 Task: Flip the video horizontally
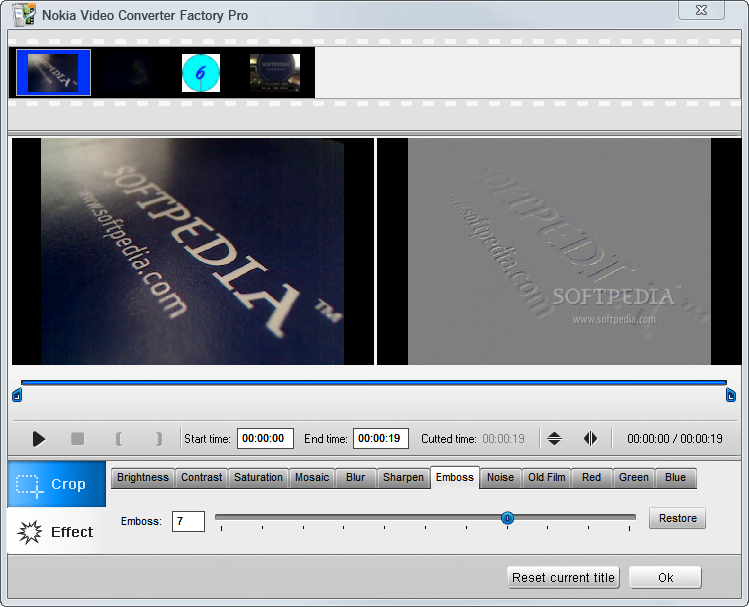point(590,438)
